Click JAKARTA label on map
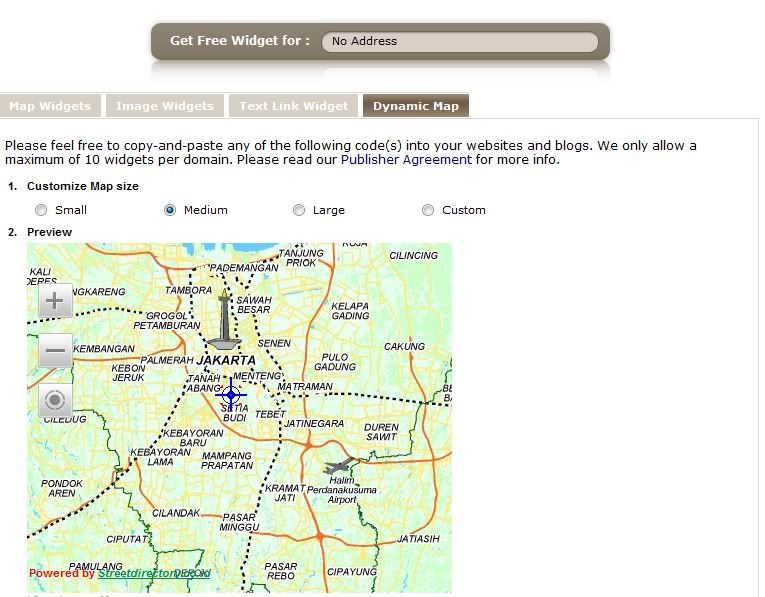The height and width of the screenshot is (597, 765). [226, 360]
